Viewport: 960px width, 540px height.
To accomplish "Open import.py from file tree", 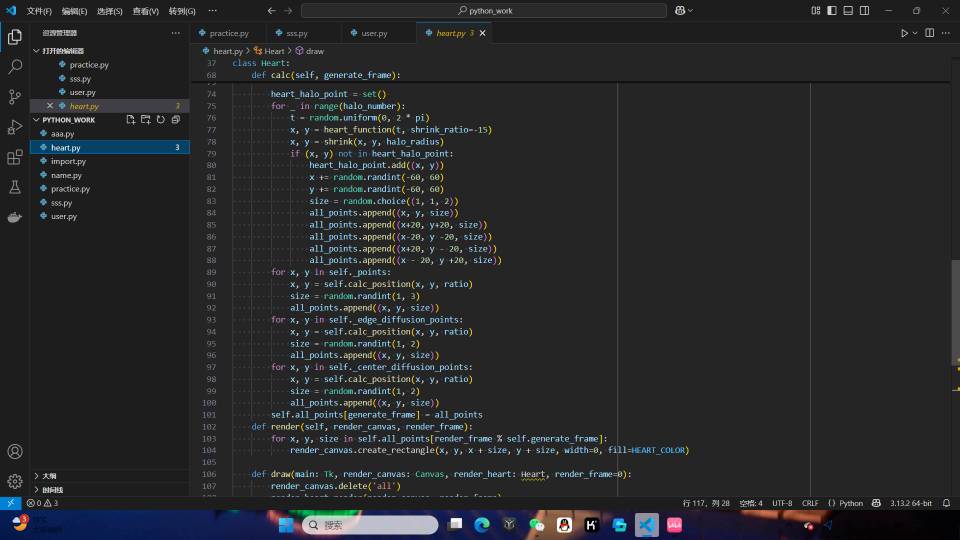I will tap(68, 161).
